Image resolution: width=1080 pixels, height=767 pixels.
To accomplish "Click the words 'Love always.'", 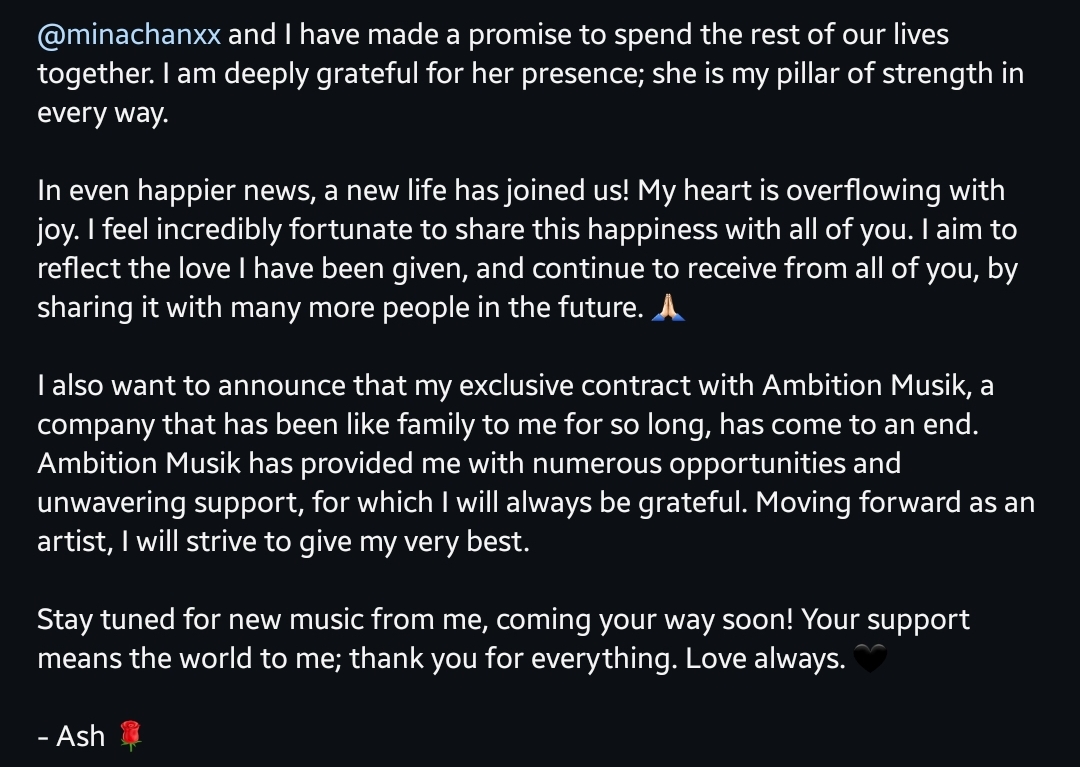I will point(765,658).
